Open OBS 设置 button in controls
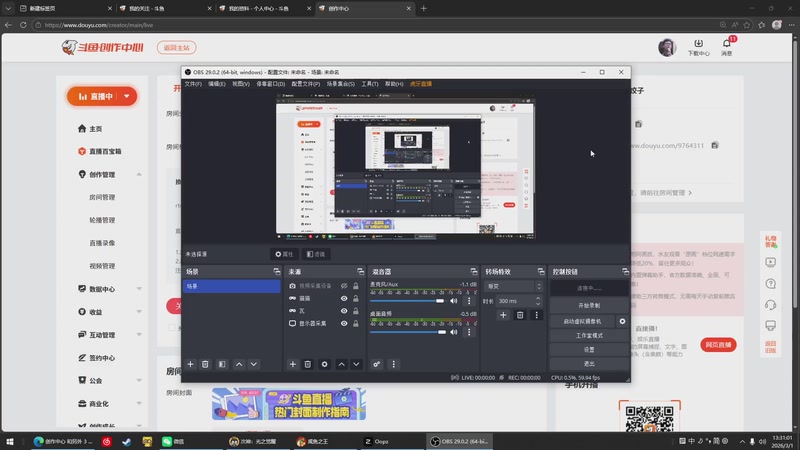800x450 pixels. click(589, 349)
